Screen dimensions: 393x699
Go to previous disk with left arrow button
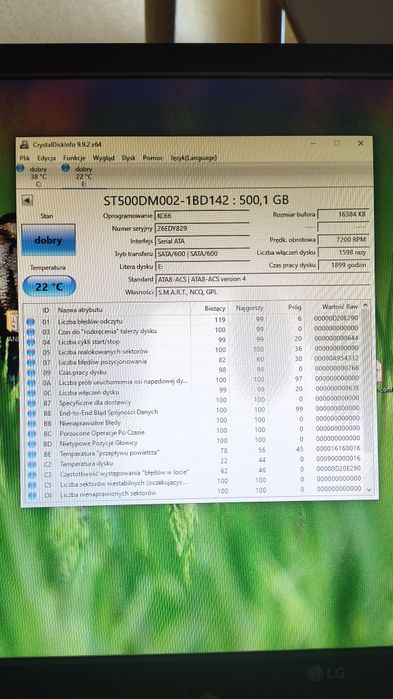pos(27,201)
